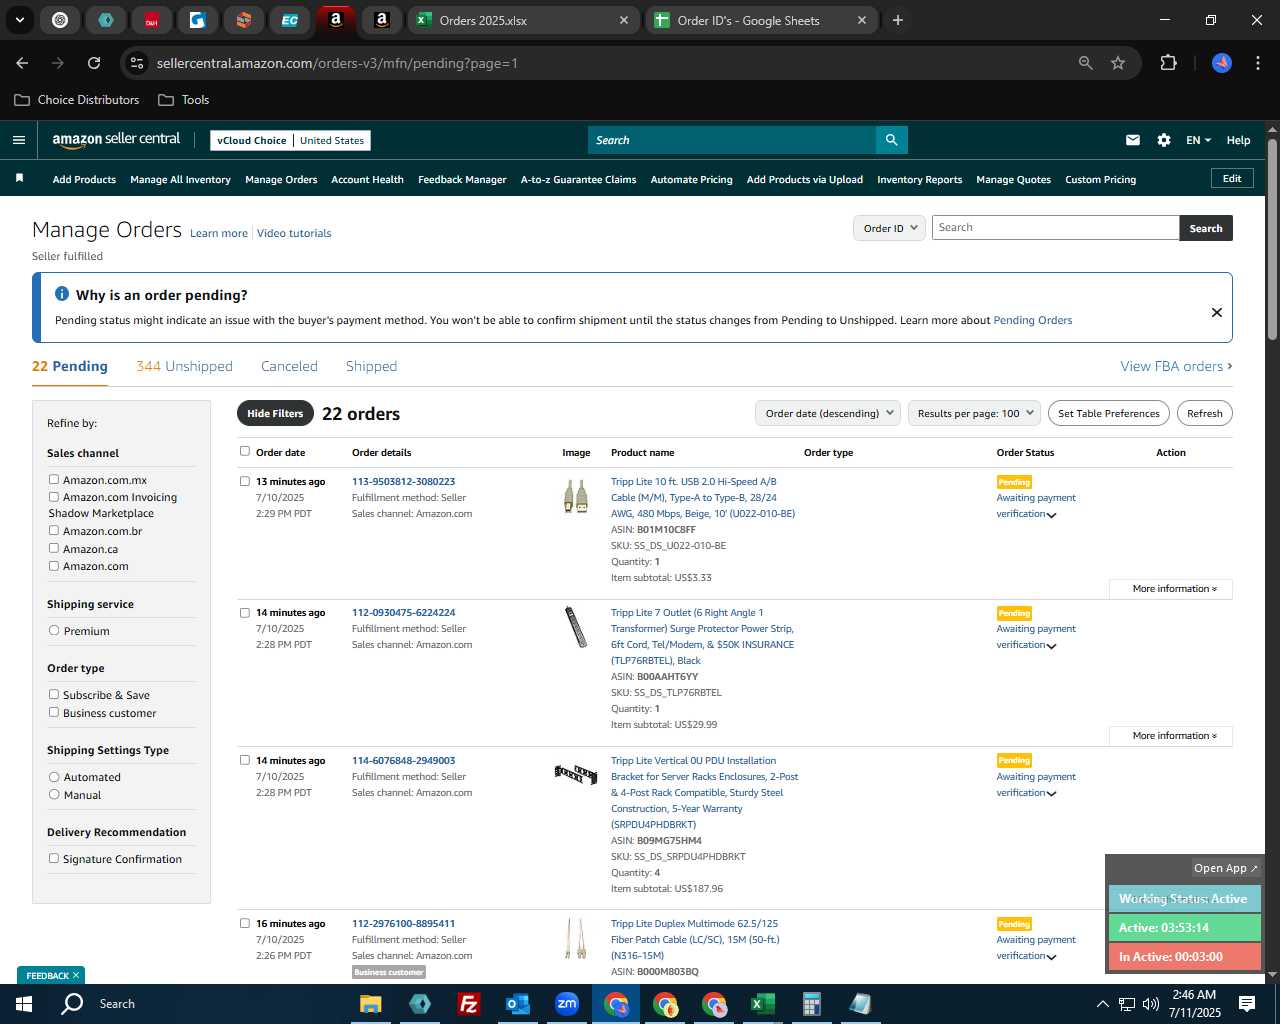The width and height of the screenshot is (1280, 1024).
Task: Open Zoom from the taskbar
Action: coord(567,1004)
